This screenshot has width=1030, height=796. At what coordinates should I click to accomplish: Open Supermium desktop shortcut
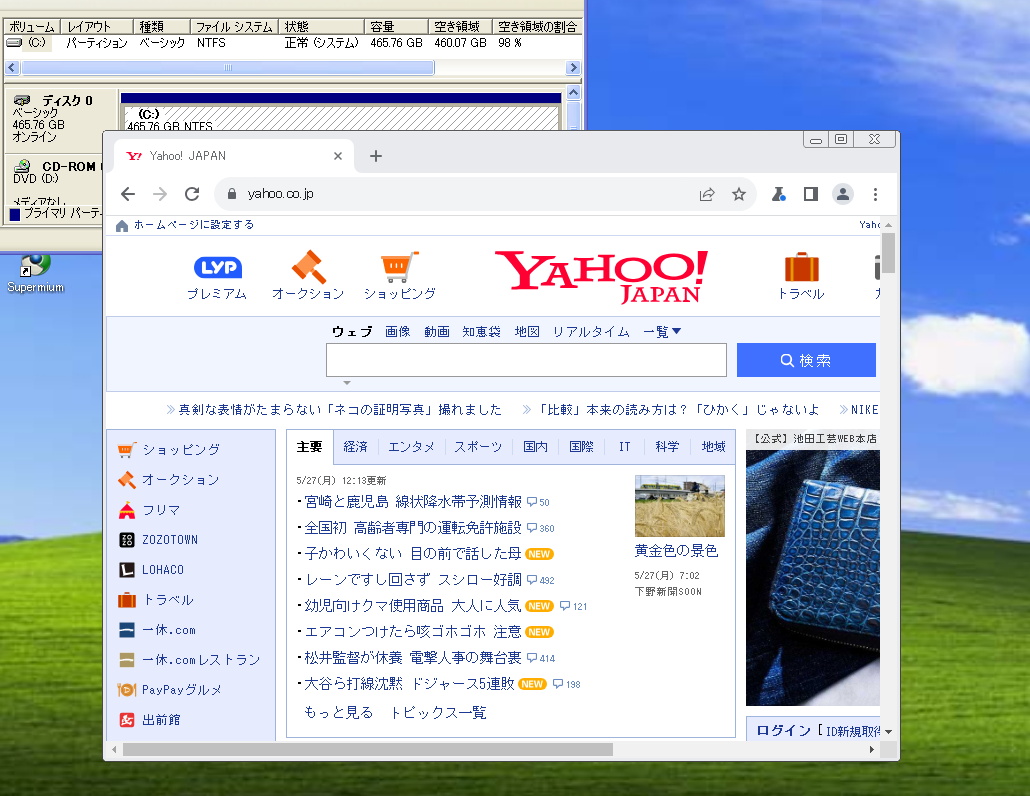35,275
